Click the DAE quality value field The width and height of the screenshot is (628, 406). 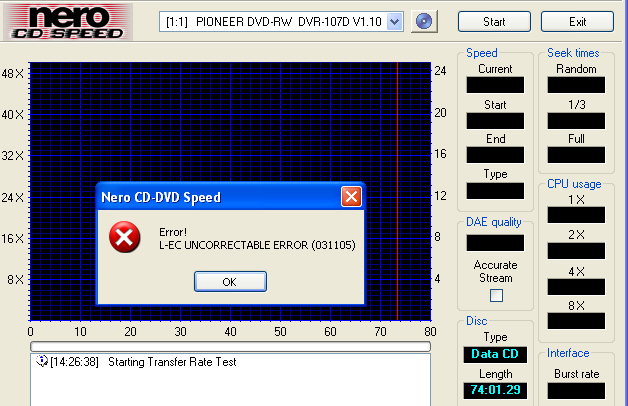click(x=495, y=243)
